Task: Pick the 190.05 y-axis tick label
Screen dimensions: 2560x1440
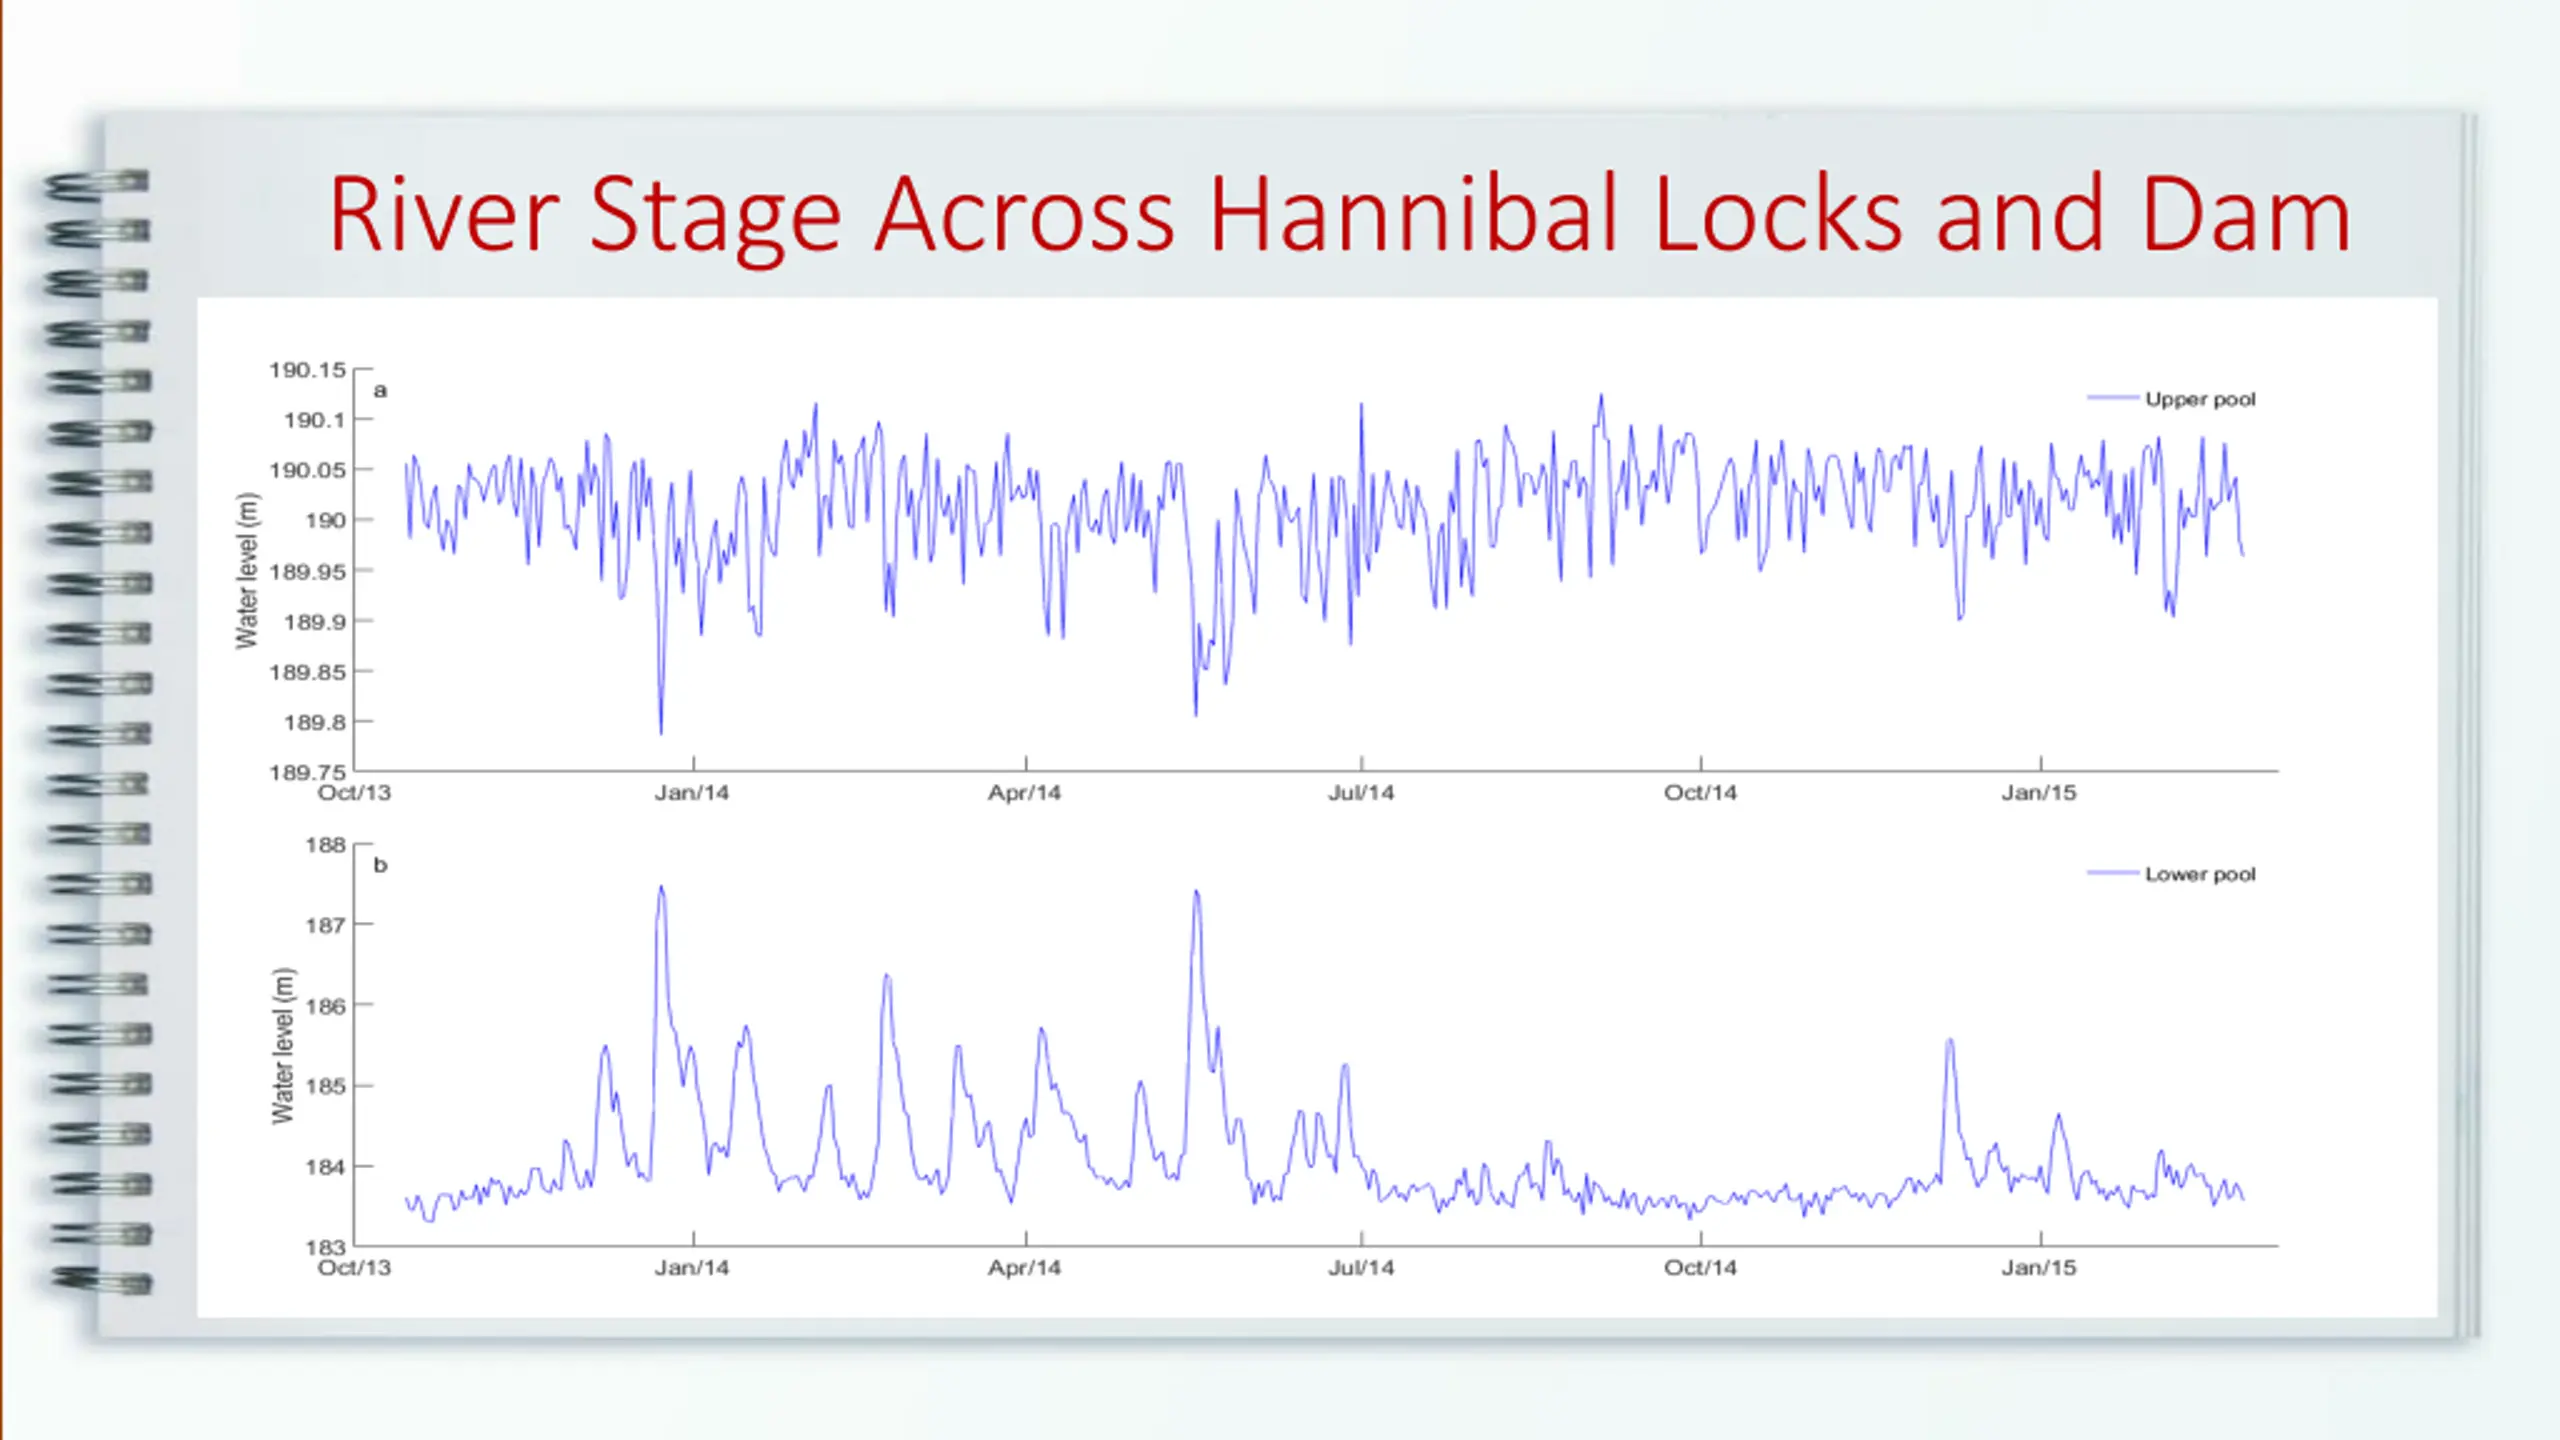Action: 307,471
